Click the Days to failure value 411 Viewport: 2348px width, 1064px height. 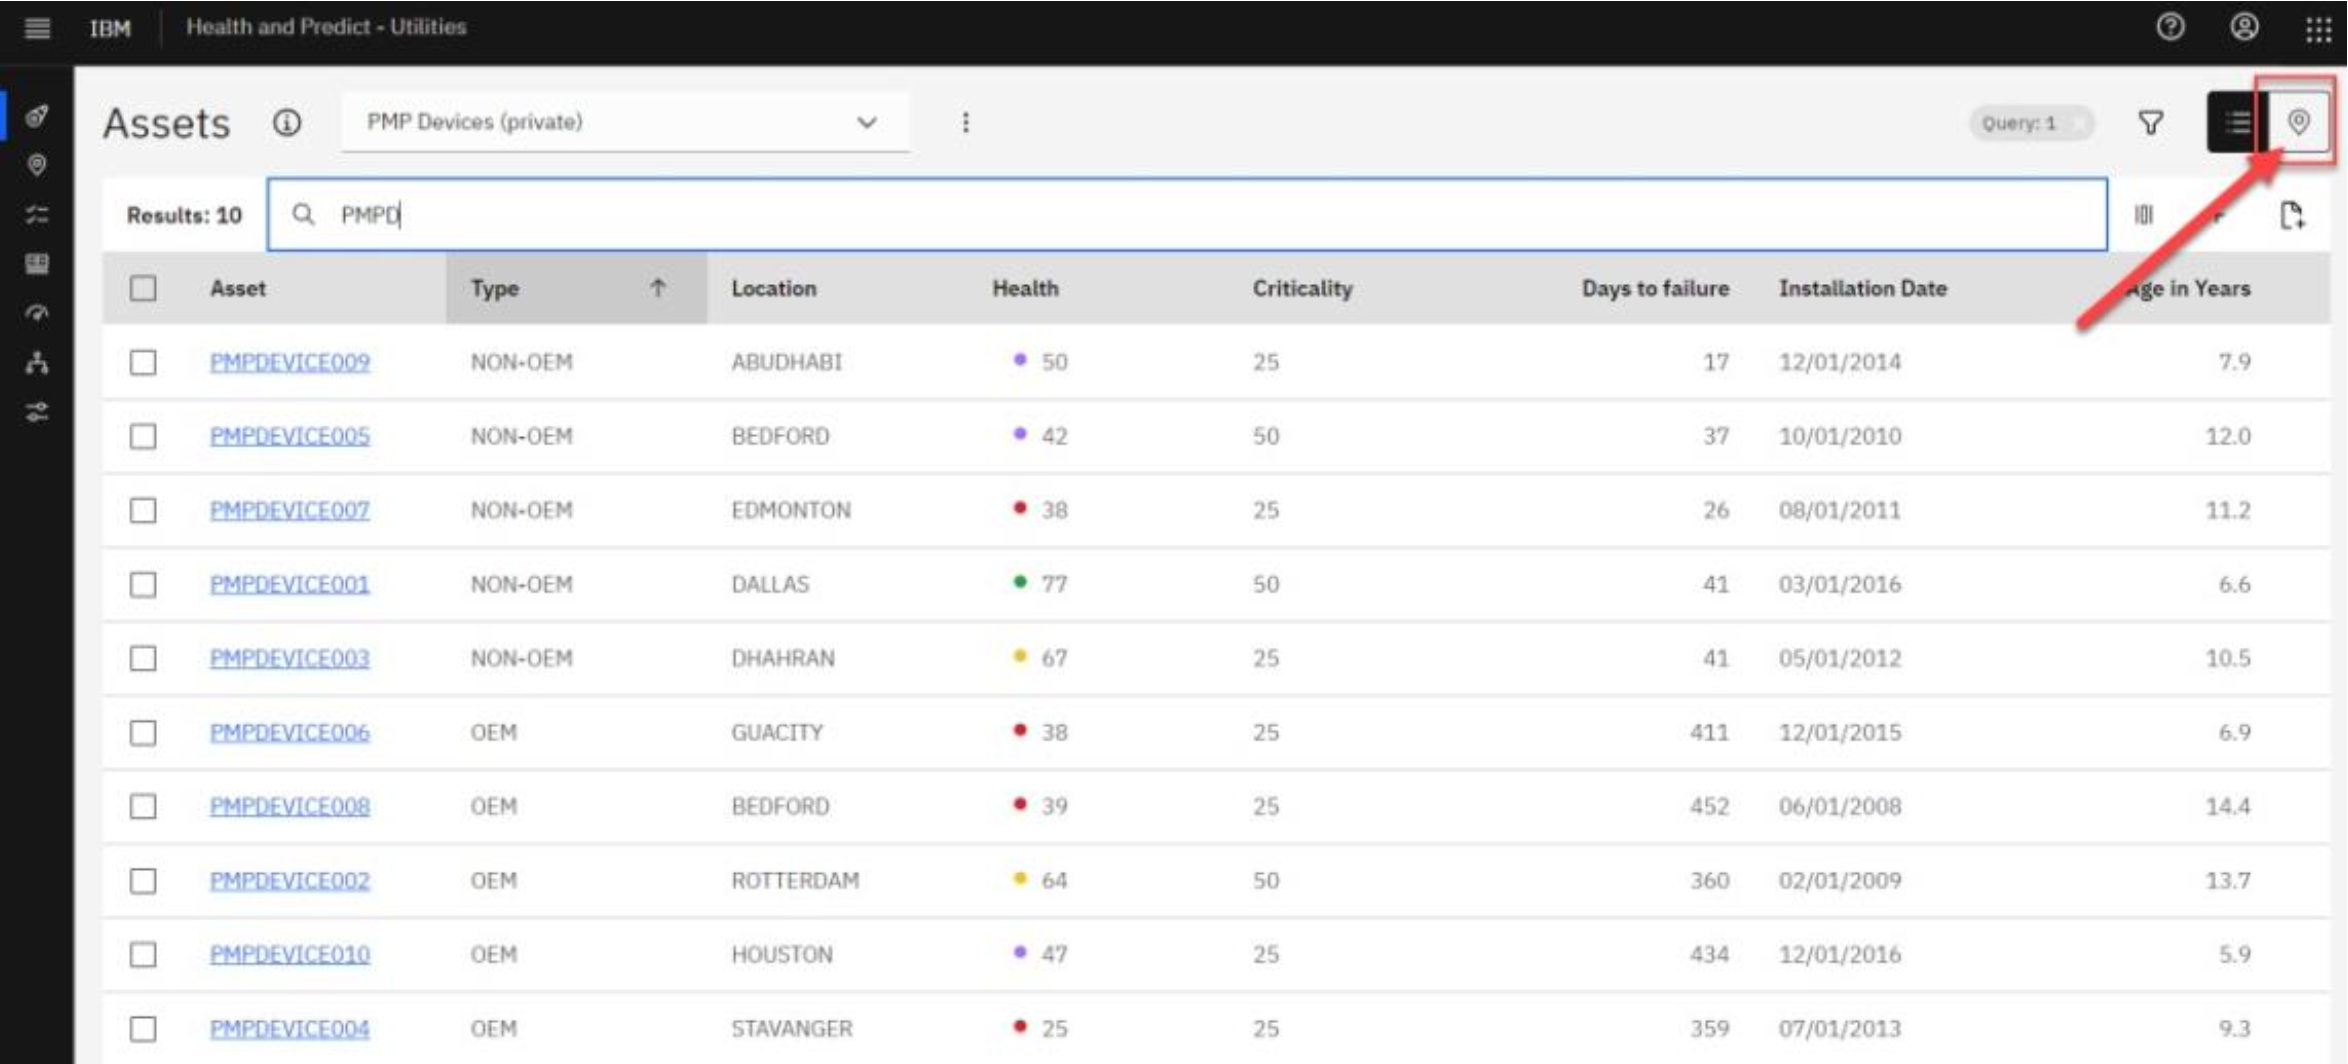coord(1709,732)
